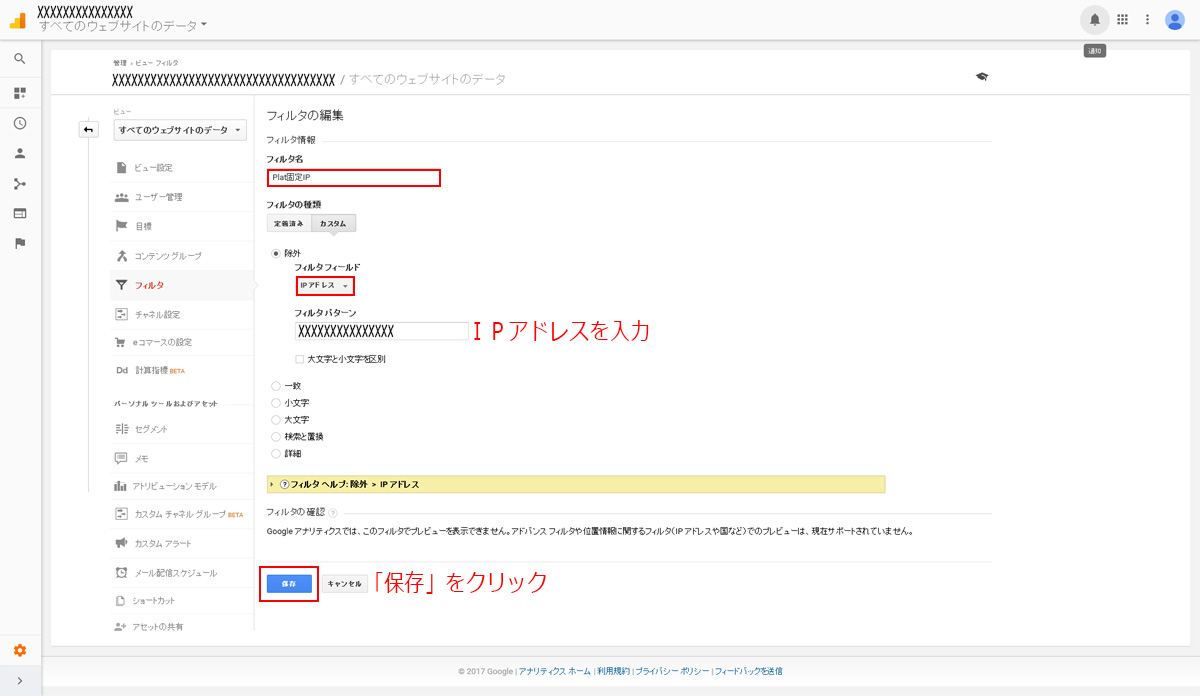Open the アナリティクス ホーム footer link
Image resolution: width=1200 pixels, height=696 pixels.
(555, 671)
